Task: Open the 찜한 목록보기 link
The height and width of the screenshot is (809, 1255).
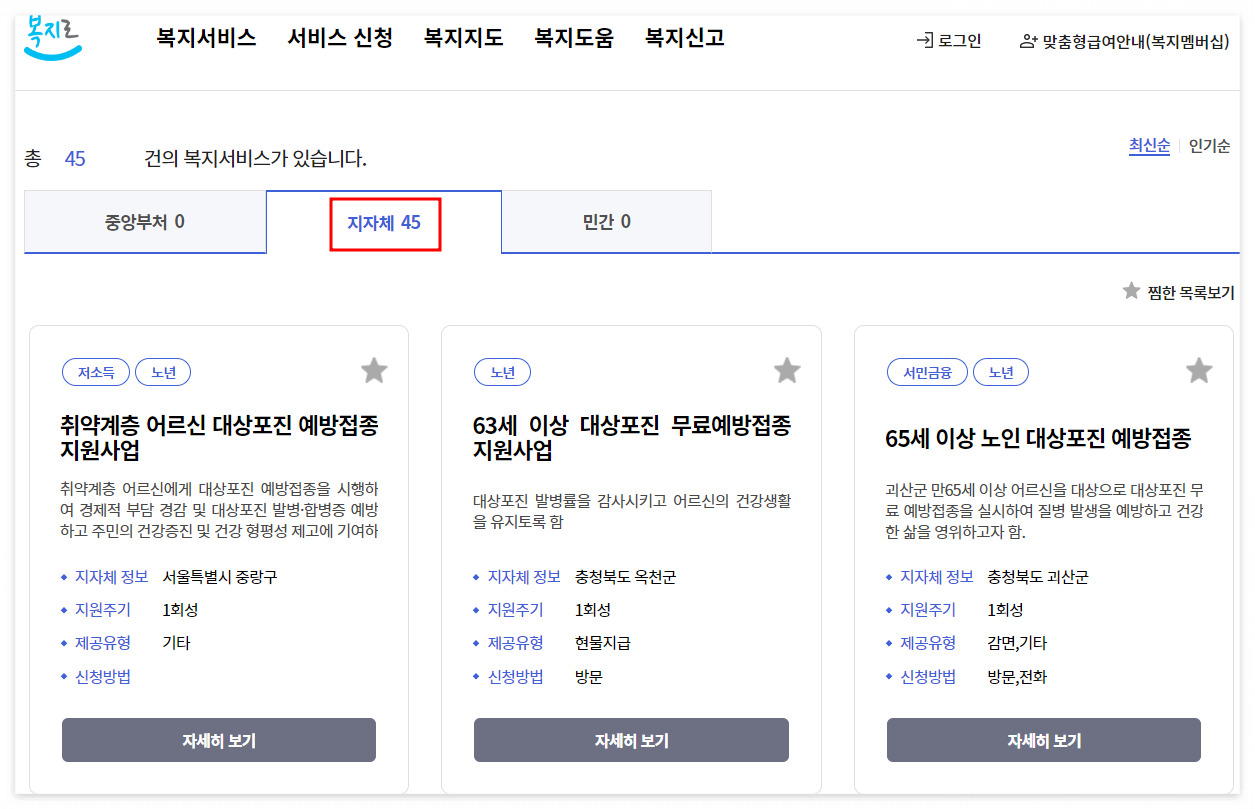Action: (x=1190, y=292)
